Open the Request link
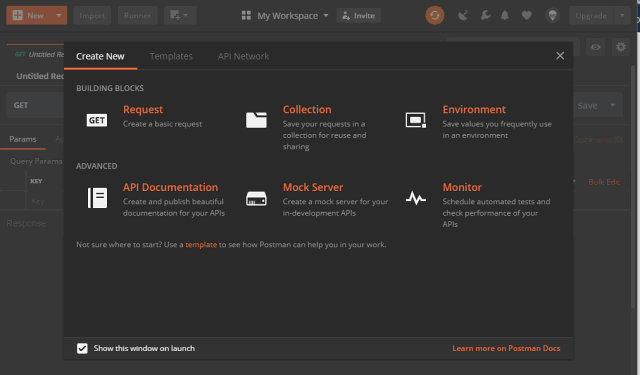Screen dimensions: 640x375 click(143, 109)
